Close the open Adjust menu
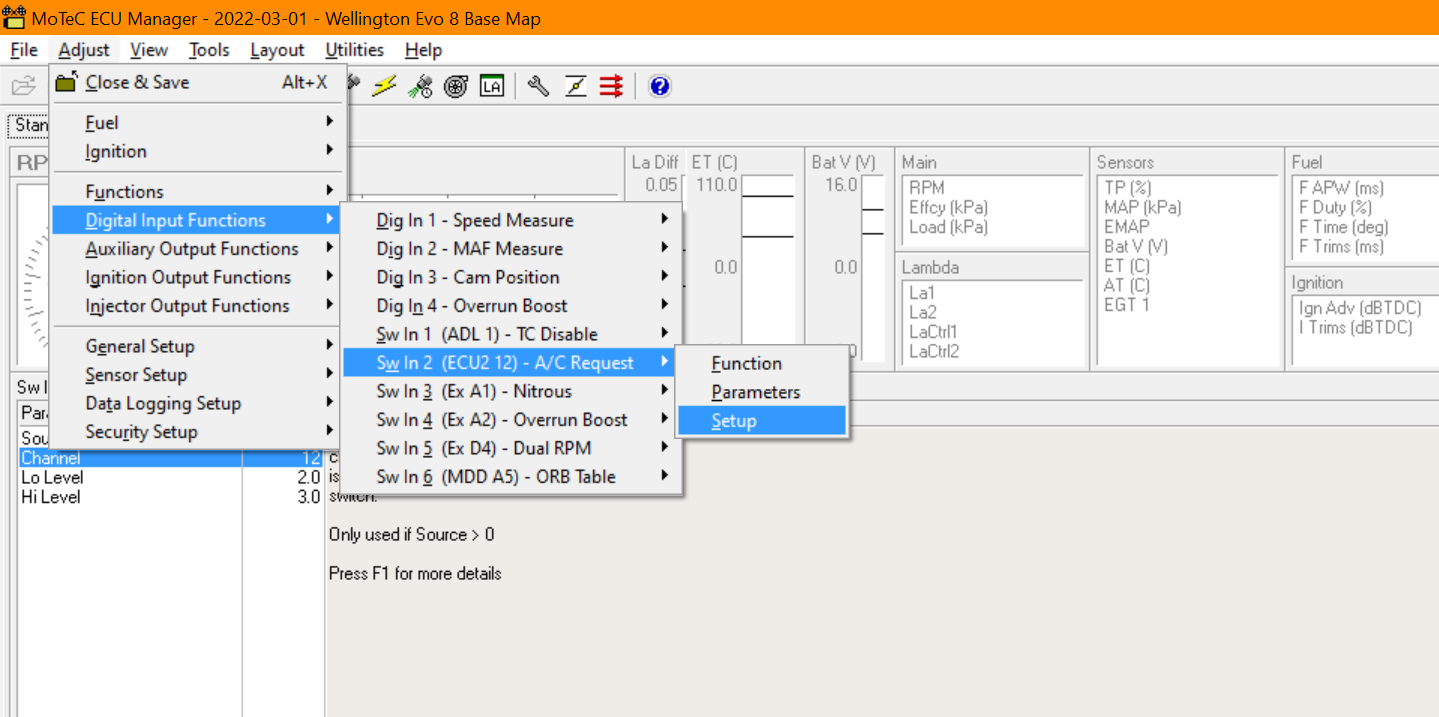1439x717 pixels. pyautogui.click(x=84, y=50)
